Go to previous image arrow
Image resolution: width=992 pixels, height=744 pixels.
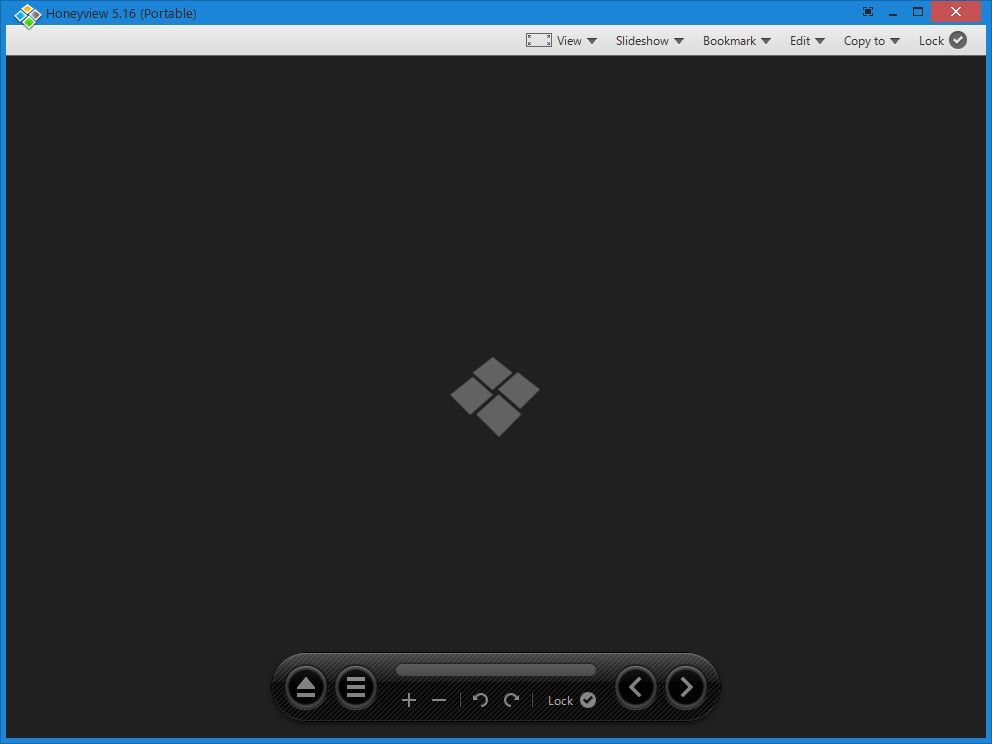(636, 687)
